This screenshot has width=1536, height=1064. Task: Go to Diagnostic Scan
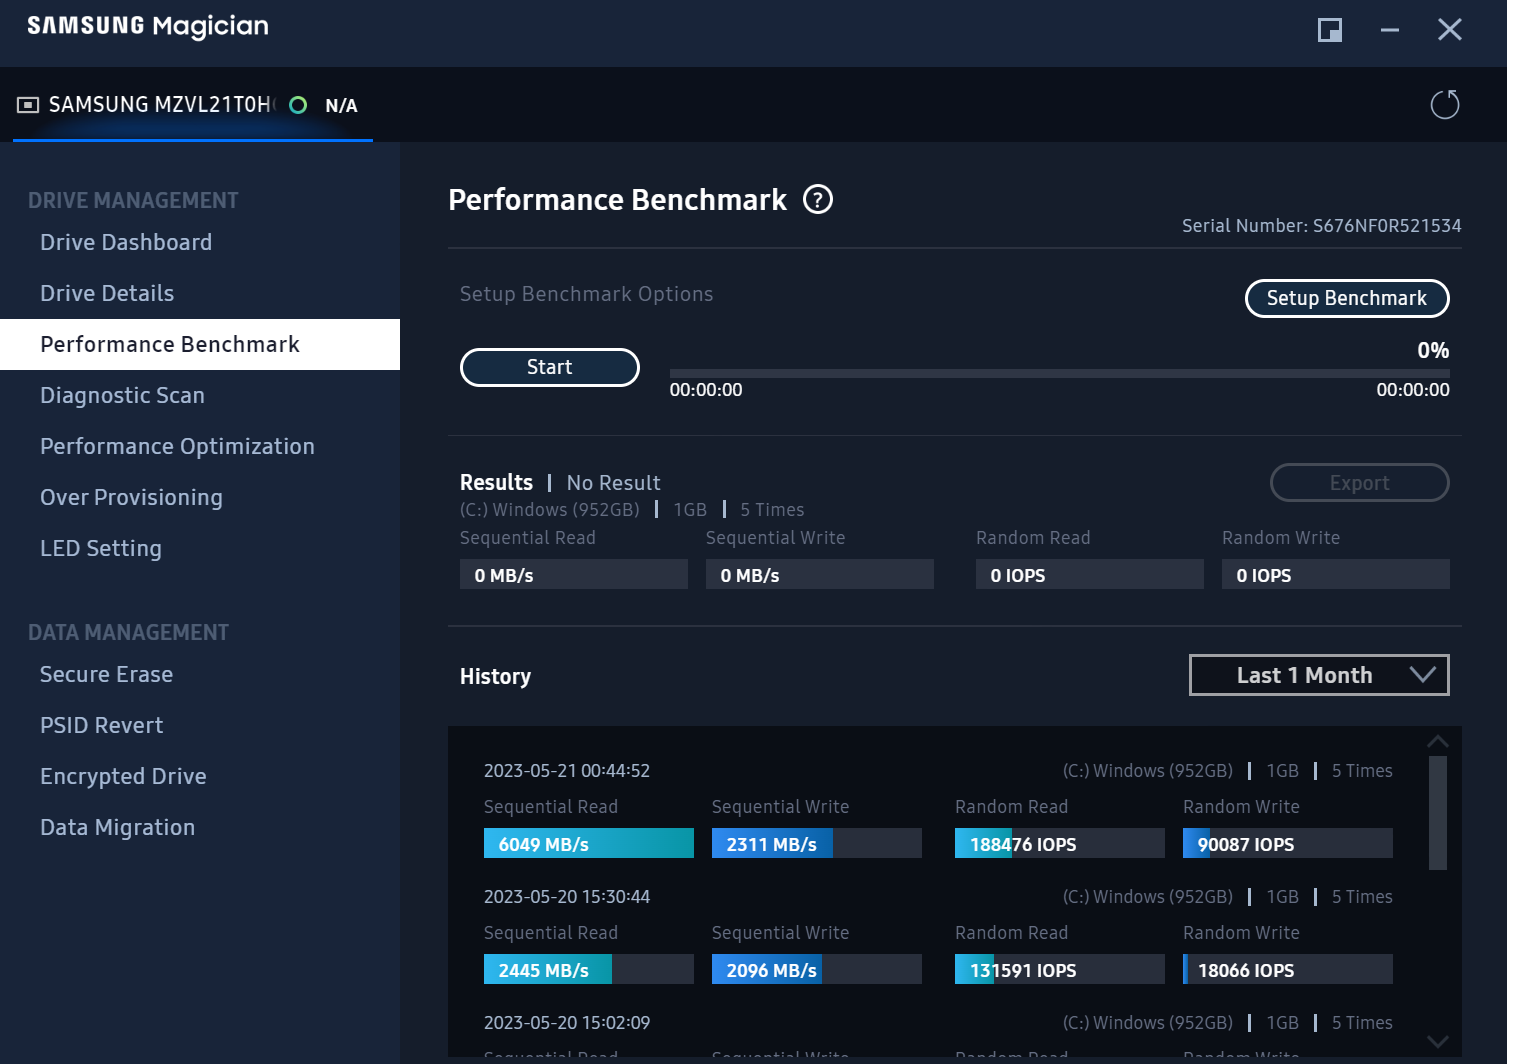pyautogui.click(x=122, y=395)
